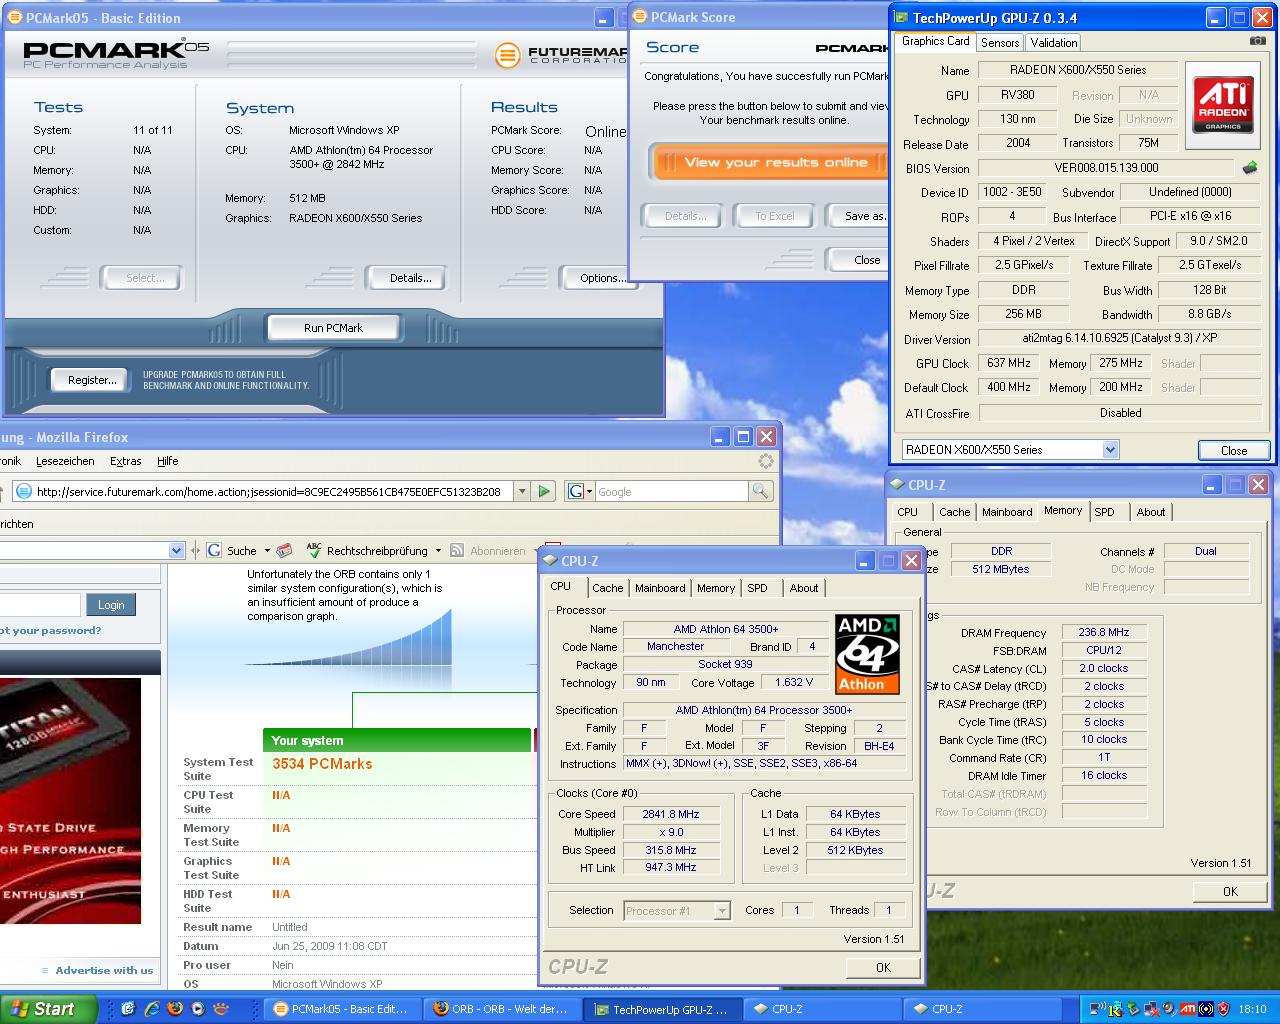Expand the Rechtschreibprüfung dropdown arrow
The image size is (1280, 1024).
[x=438, y=551]
